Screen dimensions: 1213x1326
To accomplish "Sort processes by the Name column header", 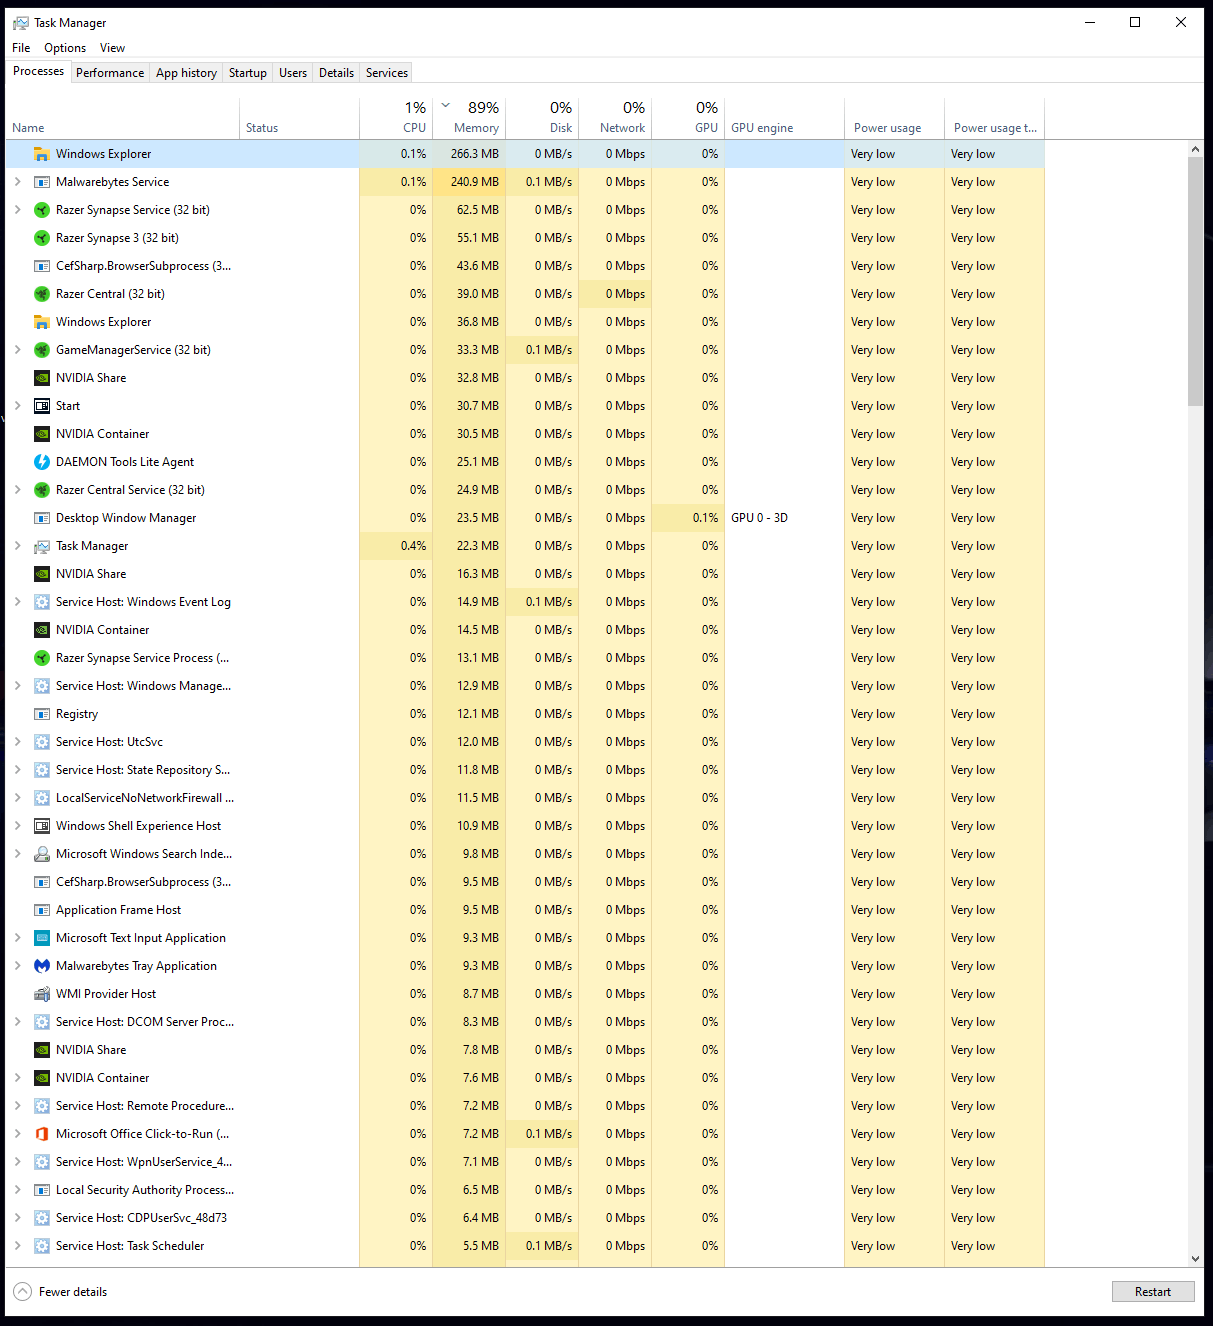I will tap(123, 118).
